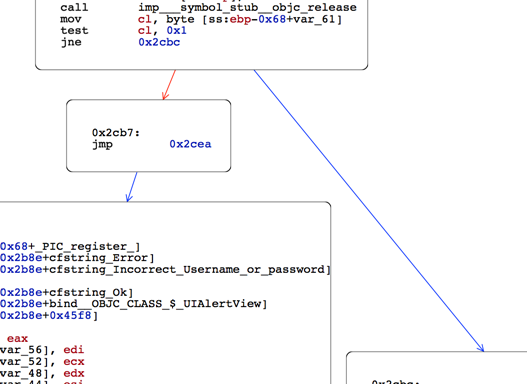Select the 0x2cb7 block label
Image resolution: width=527 pixels, height=384 pixels.
(x=116, y=133)
